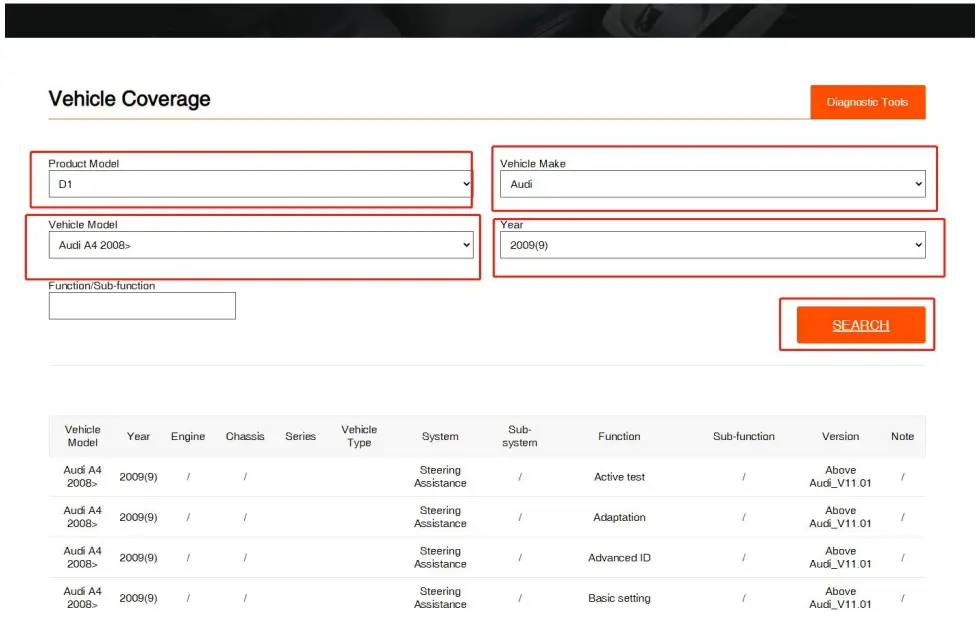Viewport: 979px width, 627px height.
Task: Click 2009(9) year in the Adaptation row
Action: click(138, 518)
